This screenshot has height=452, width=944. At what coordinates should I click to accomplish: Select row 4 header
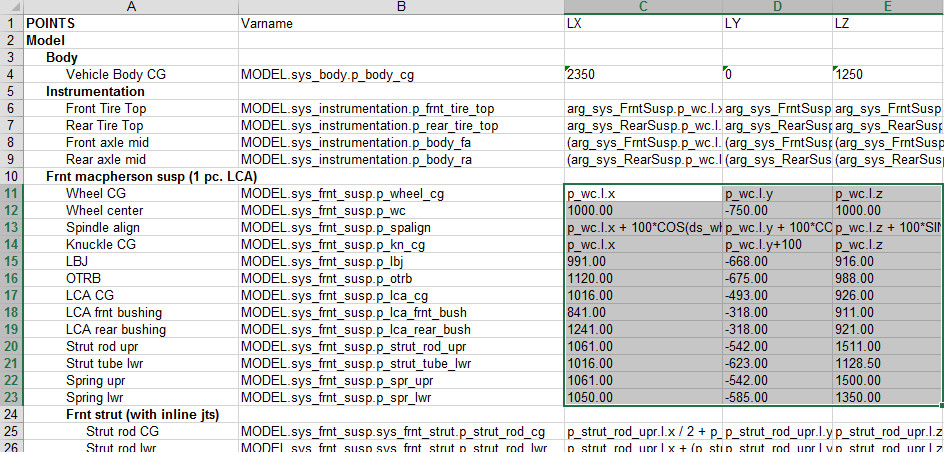pyautogui.click(x=11, y=75)
